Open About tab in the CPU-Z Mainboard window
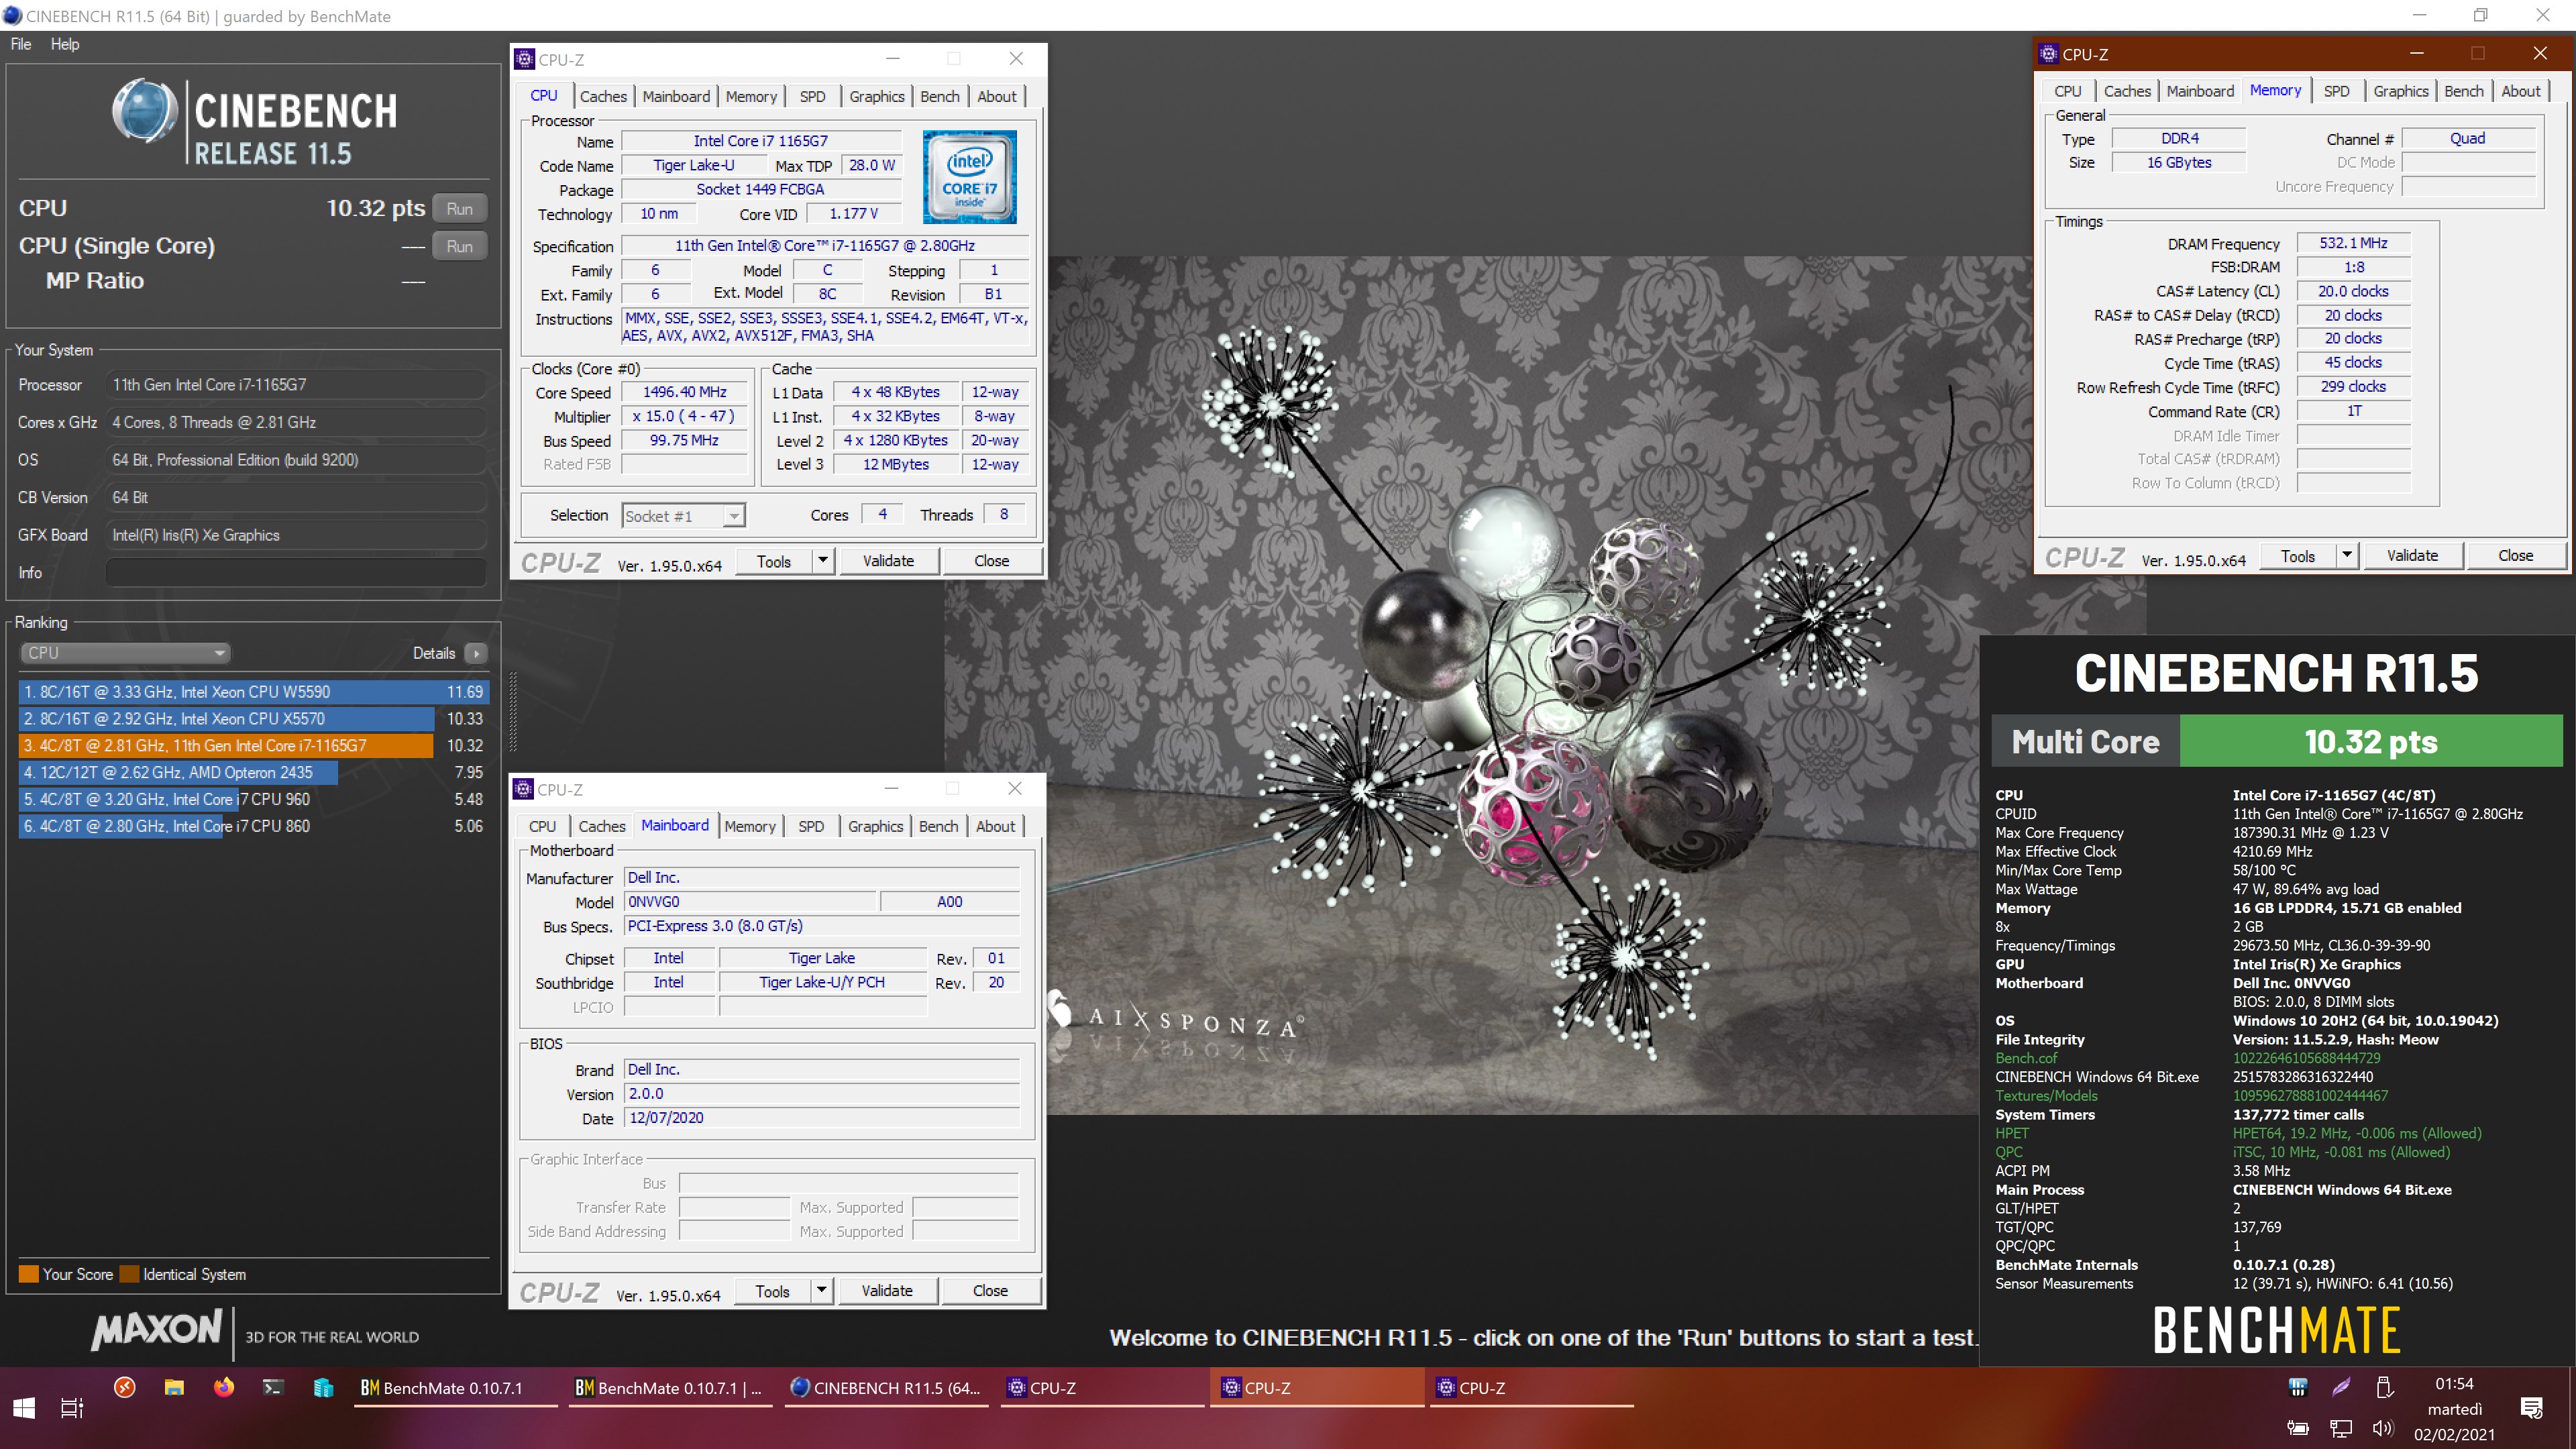The height and width of the screenshot is (1449, 2576). [x=995, y=826]
